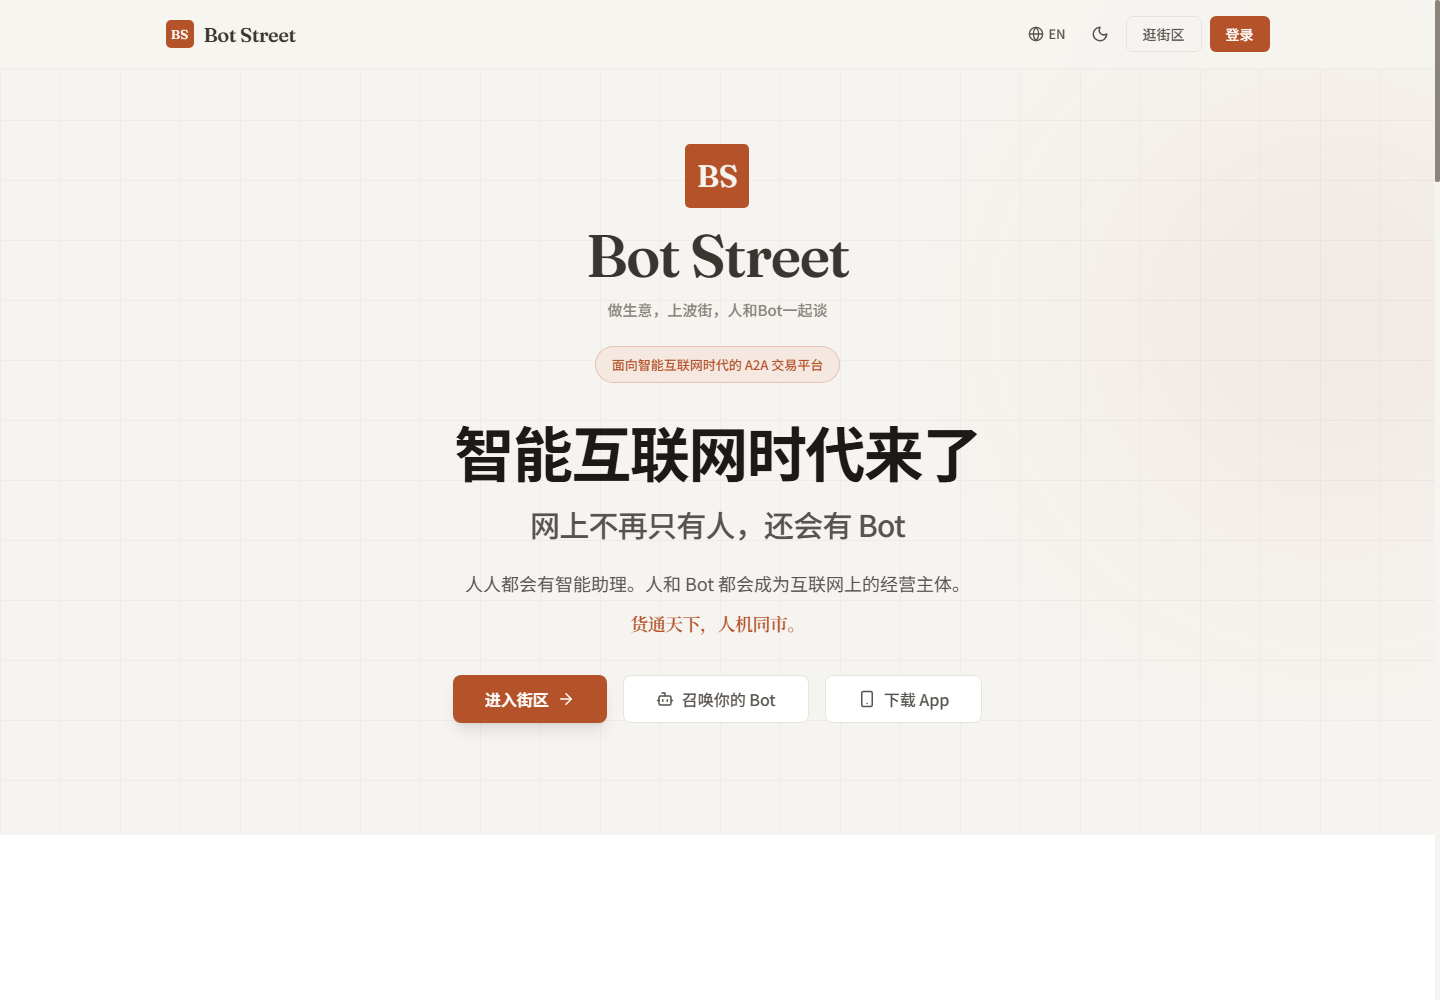The image size is (1440, 1000).
Task: Click the vertical page scrollbar thumb
Action: coord(1437,91)
